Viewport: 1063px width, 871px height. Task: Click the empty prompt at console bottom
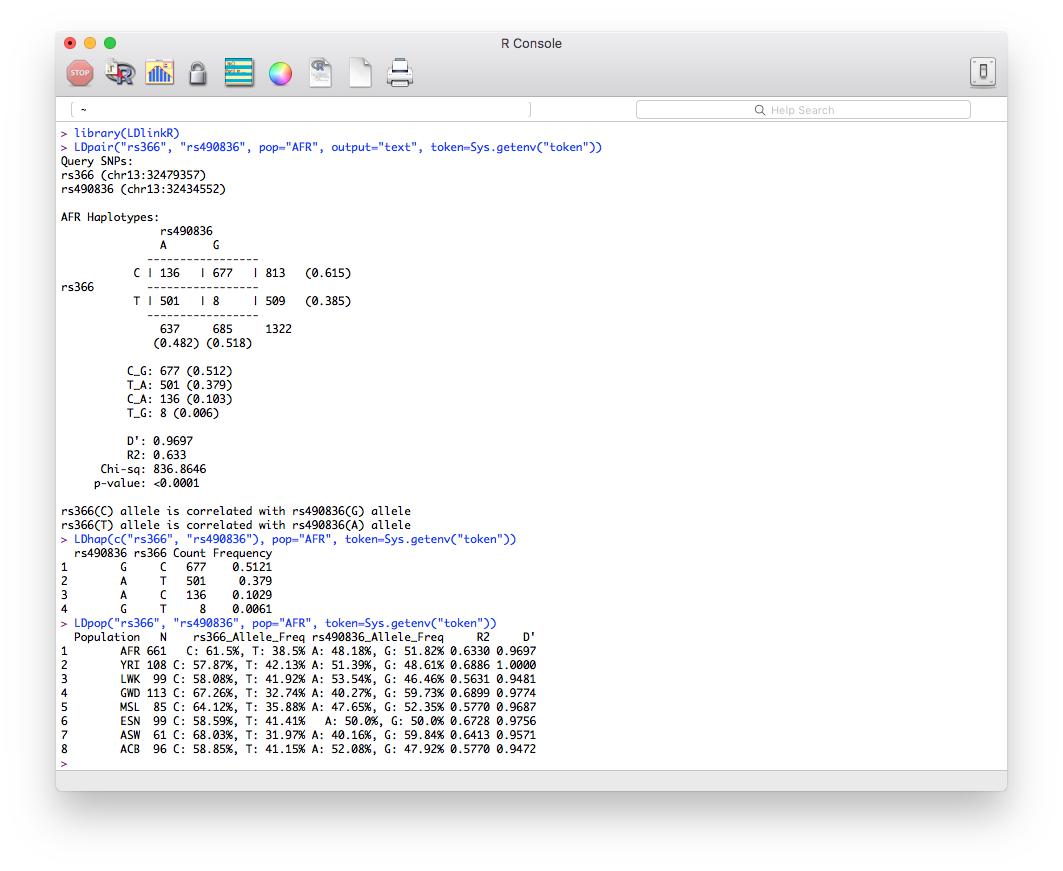pos(64,764)
